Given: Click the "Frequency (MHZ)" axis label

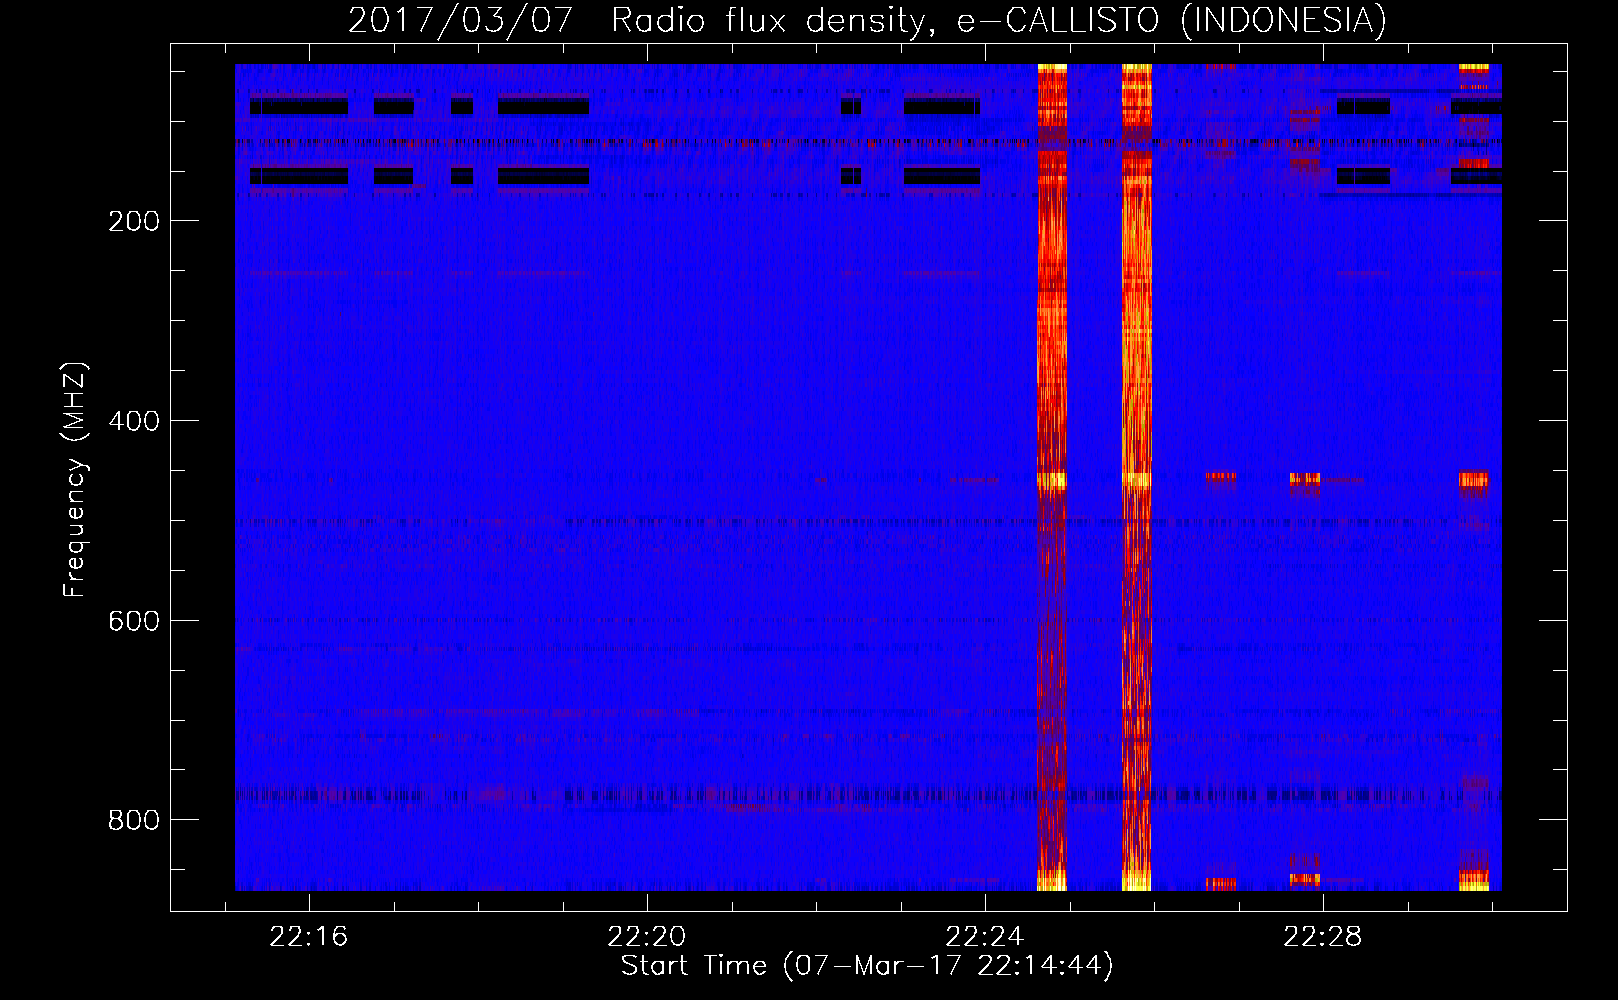Looking at the screenshot, I should click(75, 480).
